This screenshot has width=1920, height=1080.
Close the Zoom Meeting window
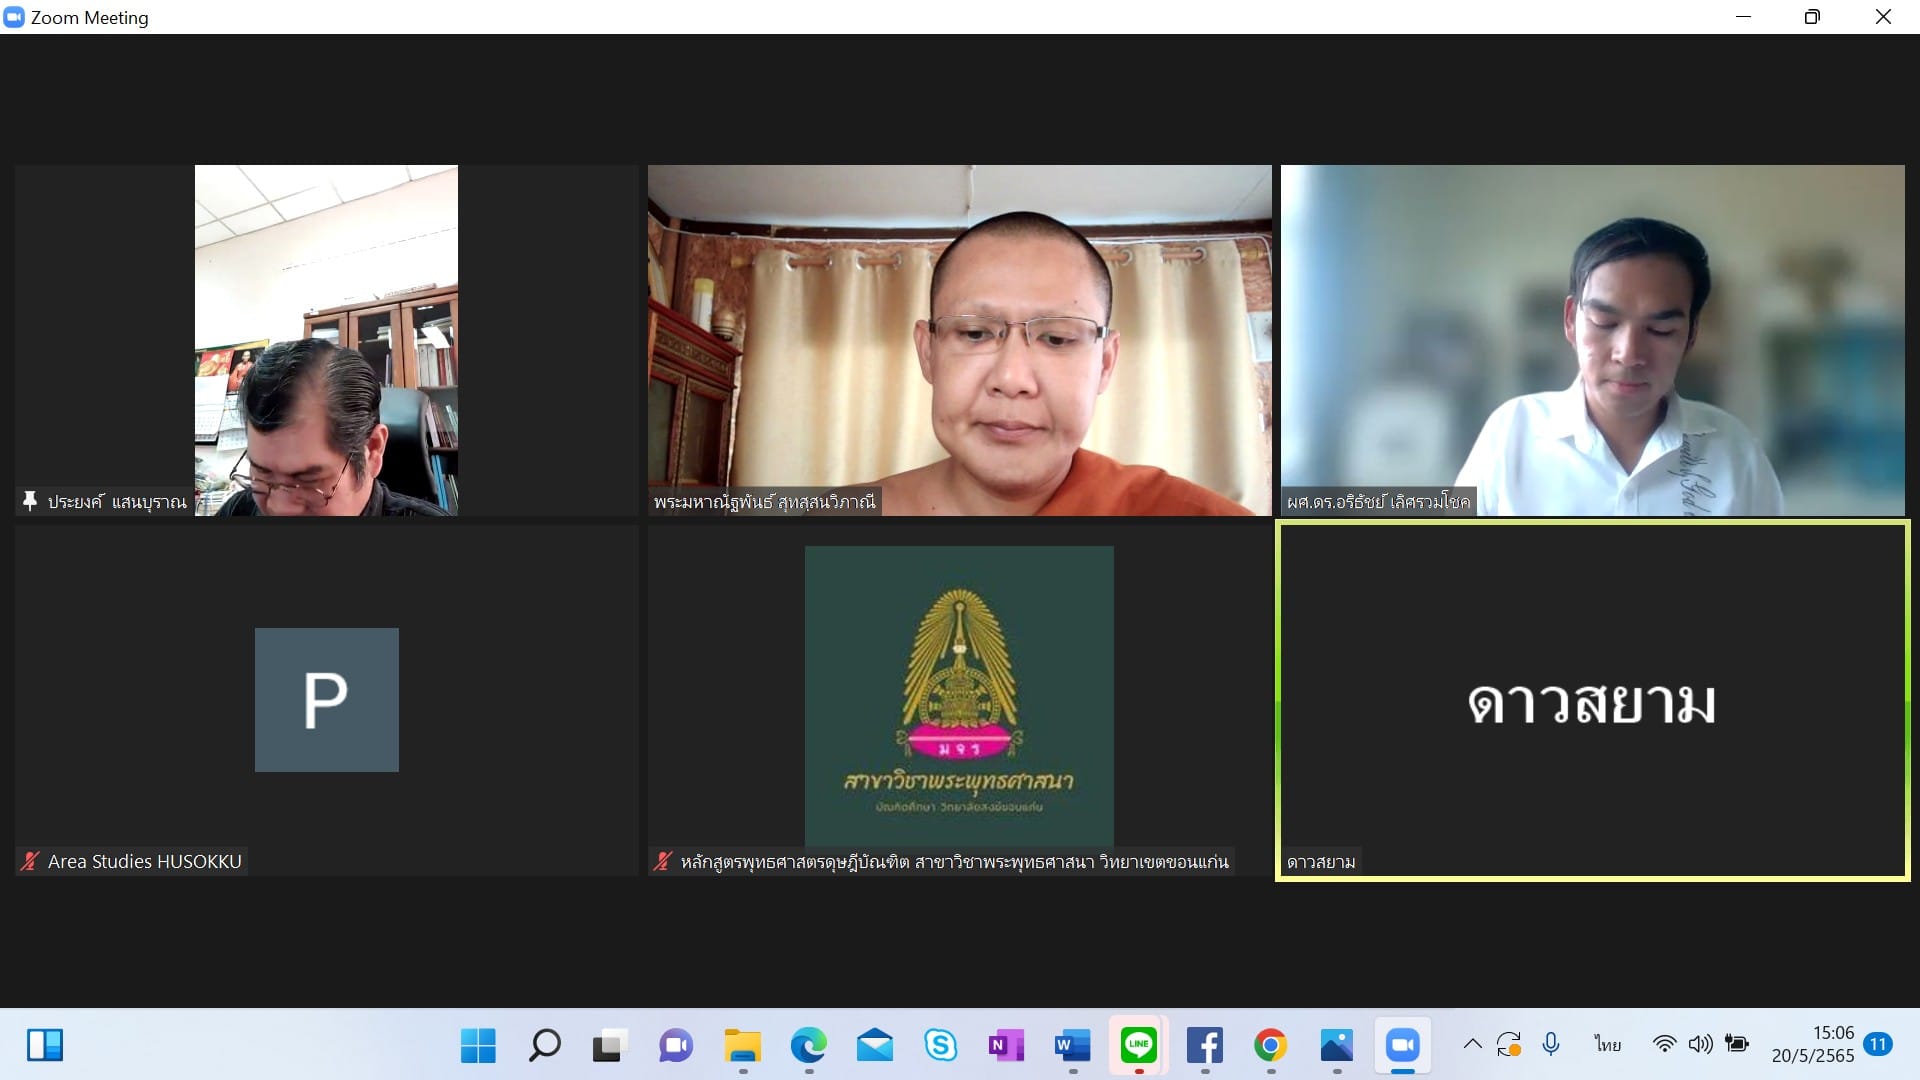[1883, 17]
